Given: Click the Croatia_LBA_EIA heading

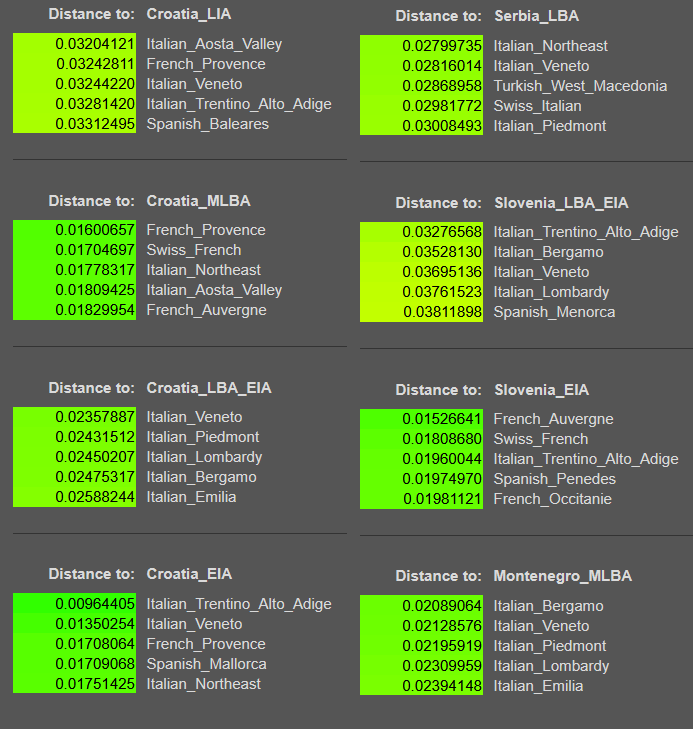Looking at the screenshot, I should 209,388.
